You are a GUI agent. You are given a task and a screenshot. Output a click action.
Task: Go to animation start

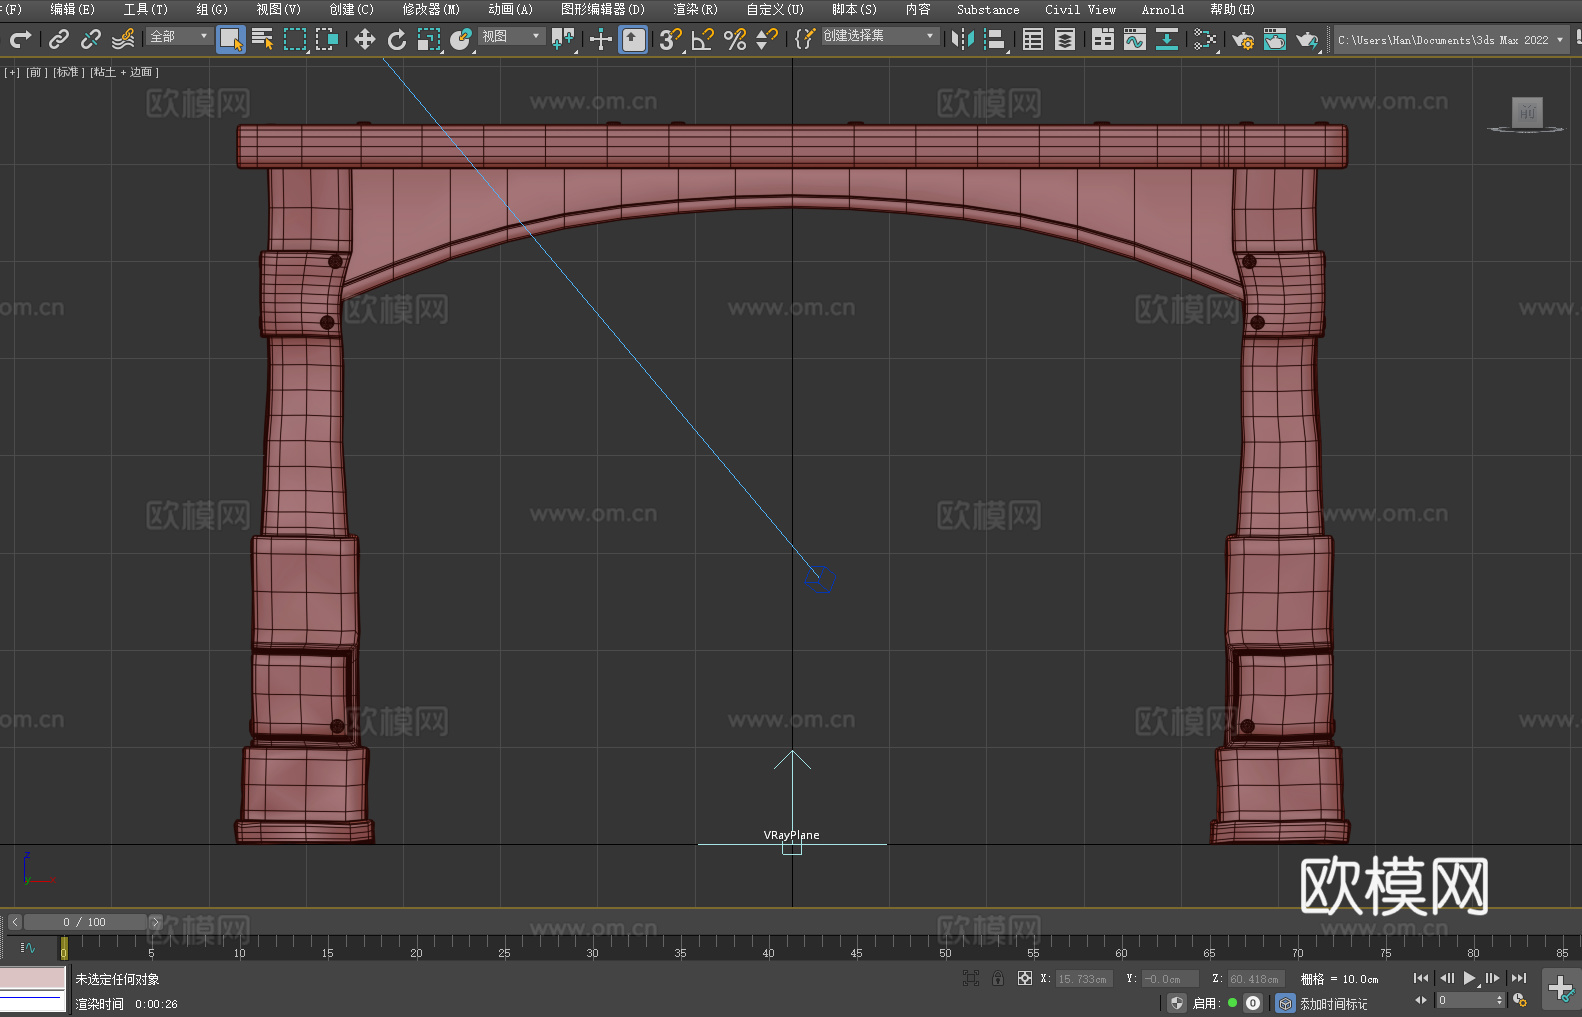(1421, 978)
